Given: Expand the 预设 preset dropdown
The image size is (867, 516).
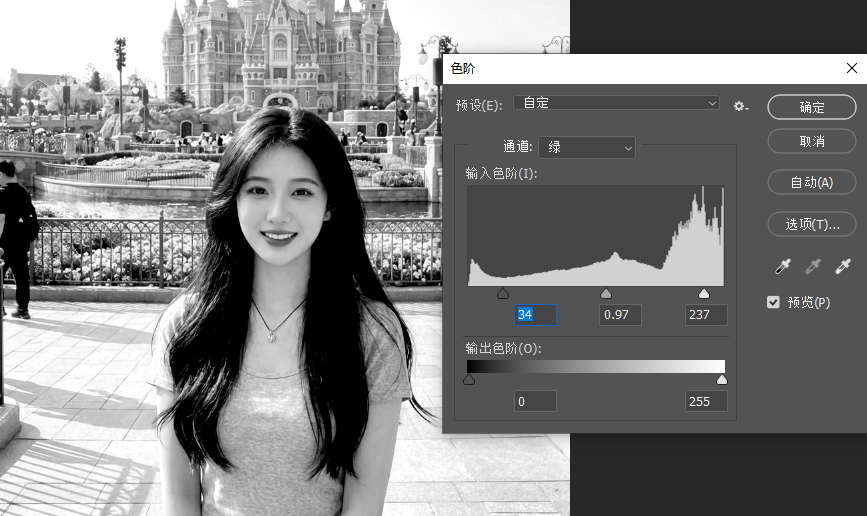Looking at the screenshot, I should 616,103.
